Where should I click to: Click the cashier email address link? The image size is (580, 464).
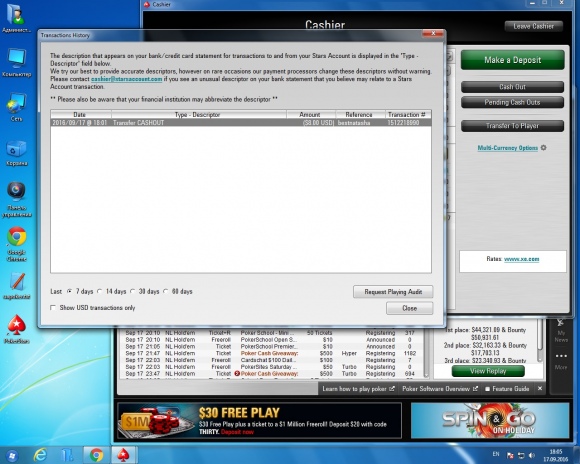click(x=127, y=79)
